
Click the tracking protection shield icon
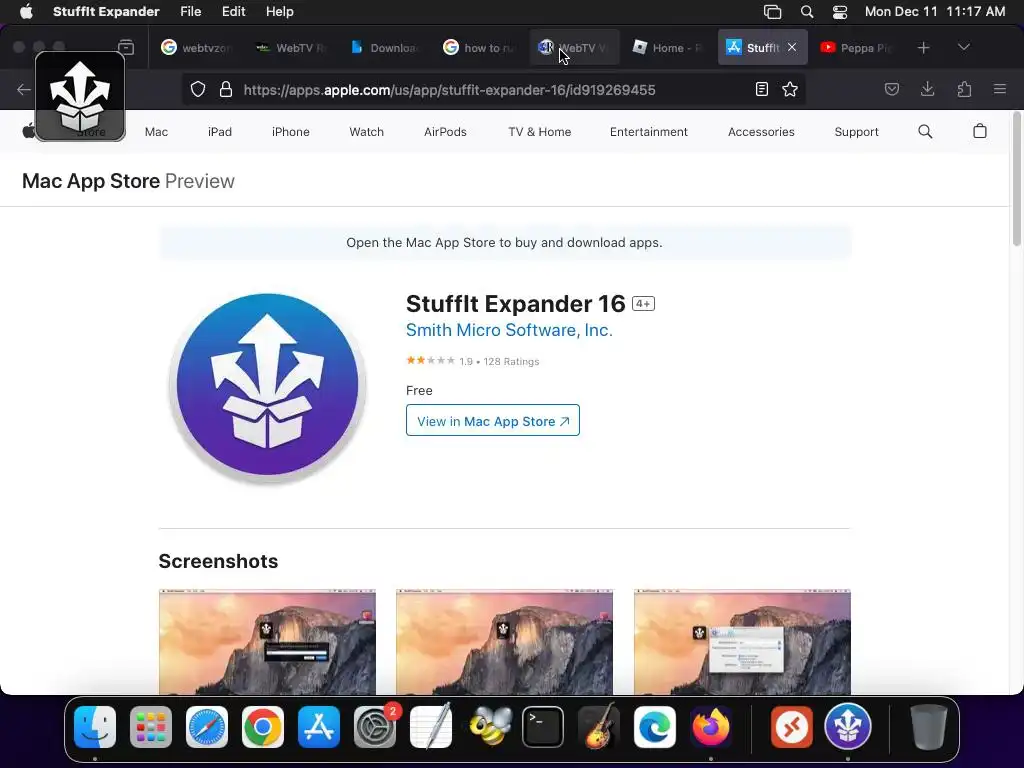198,89
